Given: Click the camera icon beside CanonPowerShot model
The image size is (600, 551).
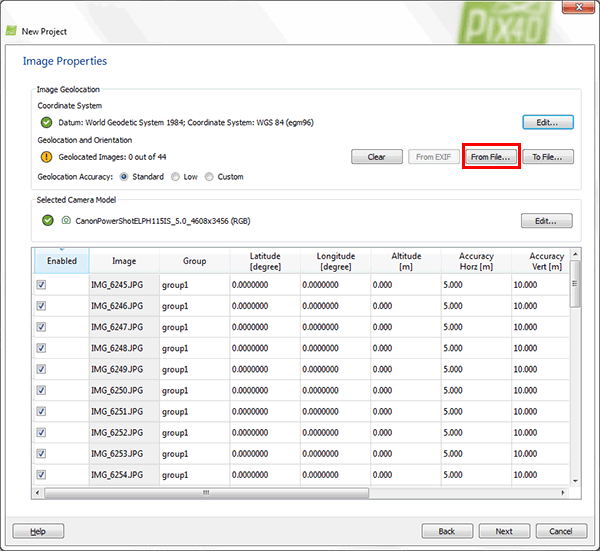Looking at the screenshot, I should 65,221.
